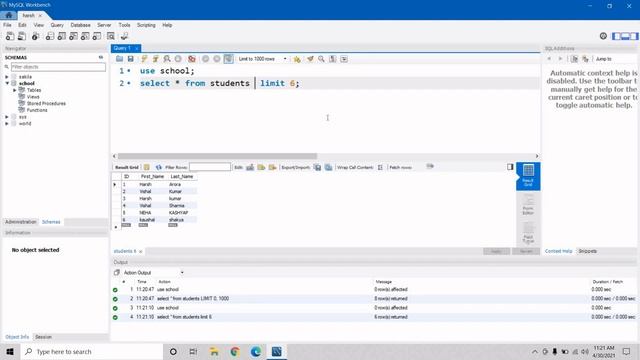The width and height of the screenshot is (640, 360).
Task: Search table data toolbar icon
Action: [111, 36]
